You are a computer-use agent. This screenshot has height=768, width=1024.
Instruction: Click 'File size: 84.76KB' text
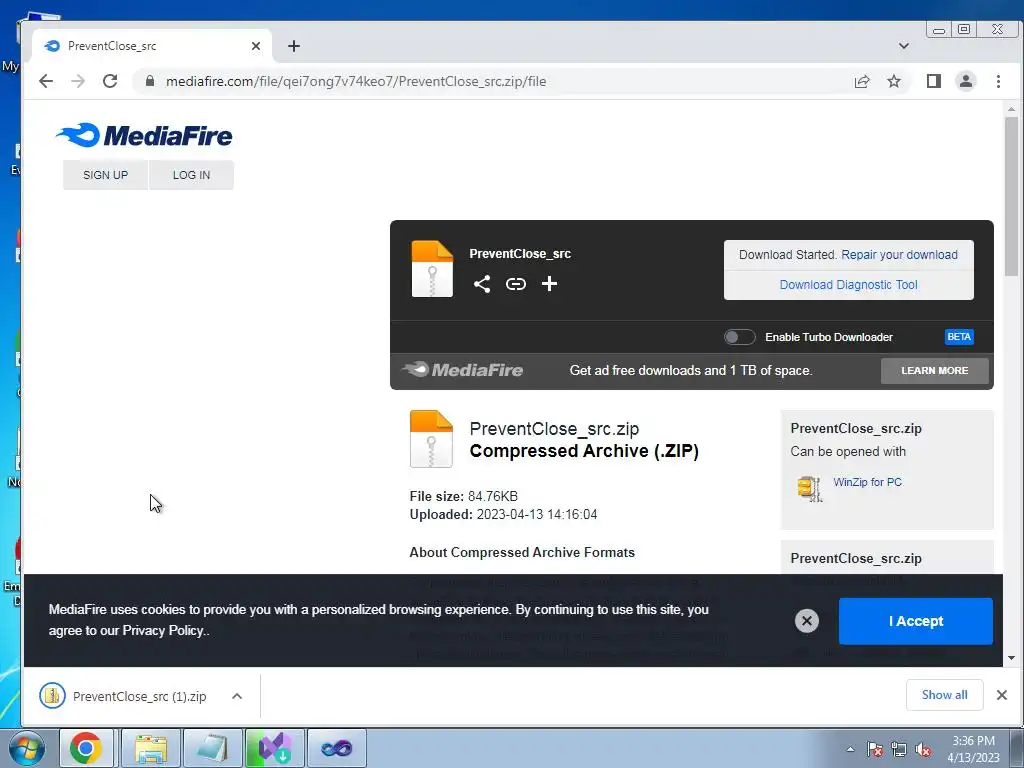(x=464, y=496)
